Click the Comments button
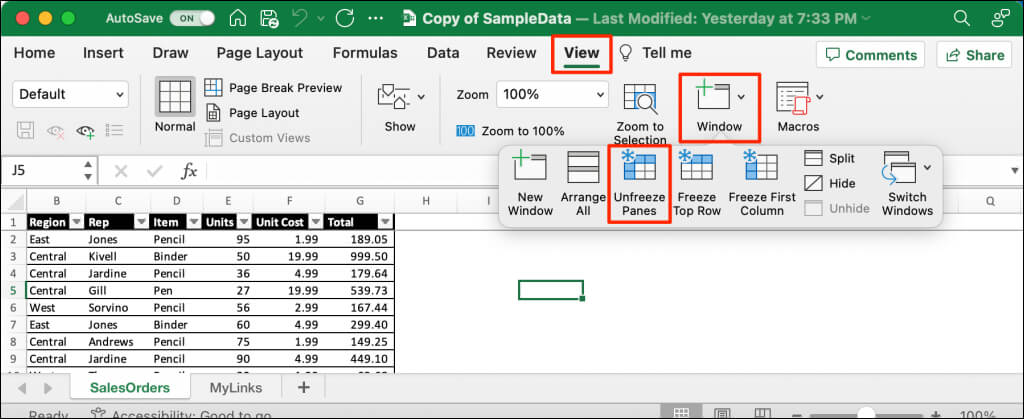Screen dimensions: 1024x419 [x=871, y=55]
